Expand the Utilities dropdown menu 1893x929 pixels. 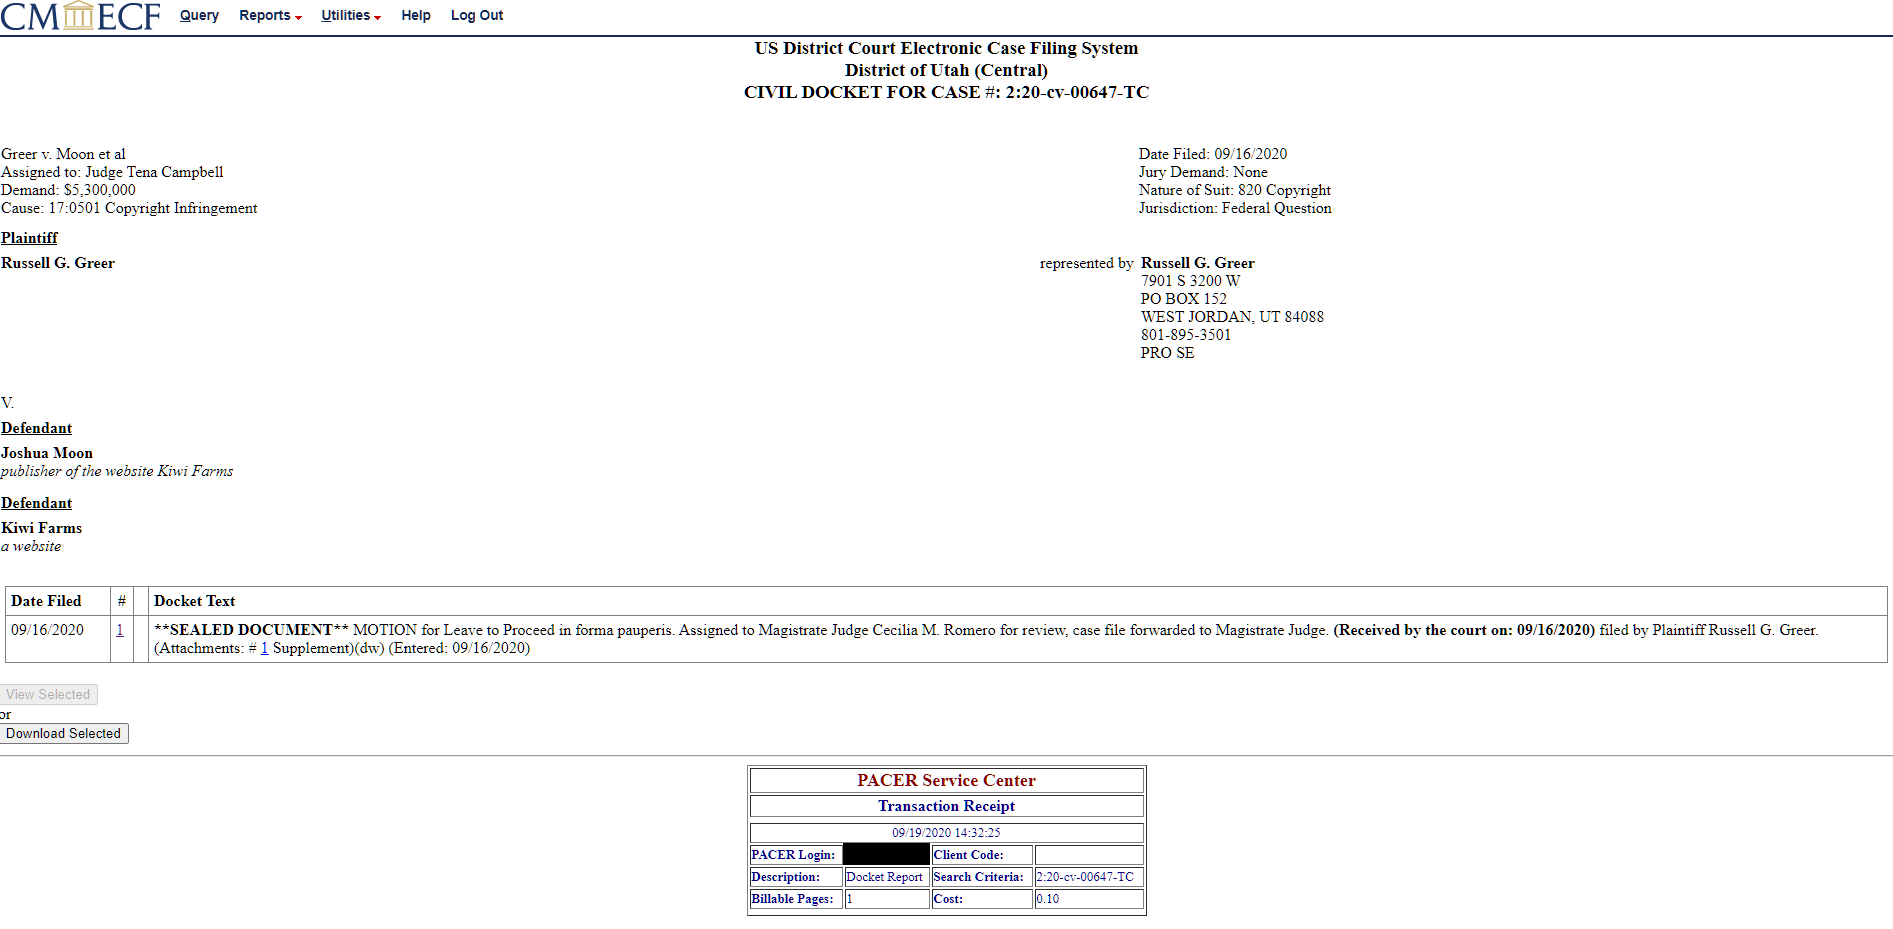[351, 15]
